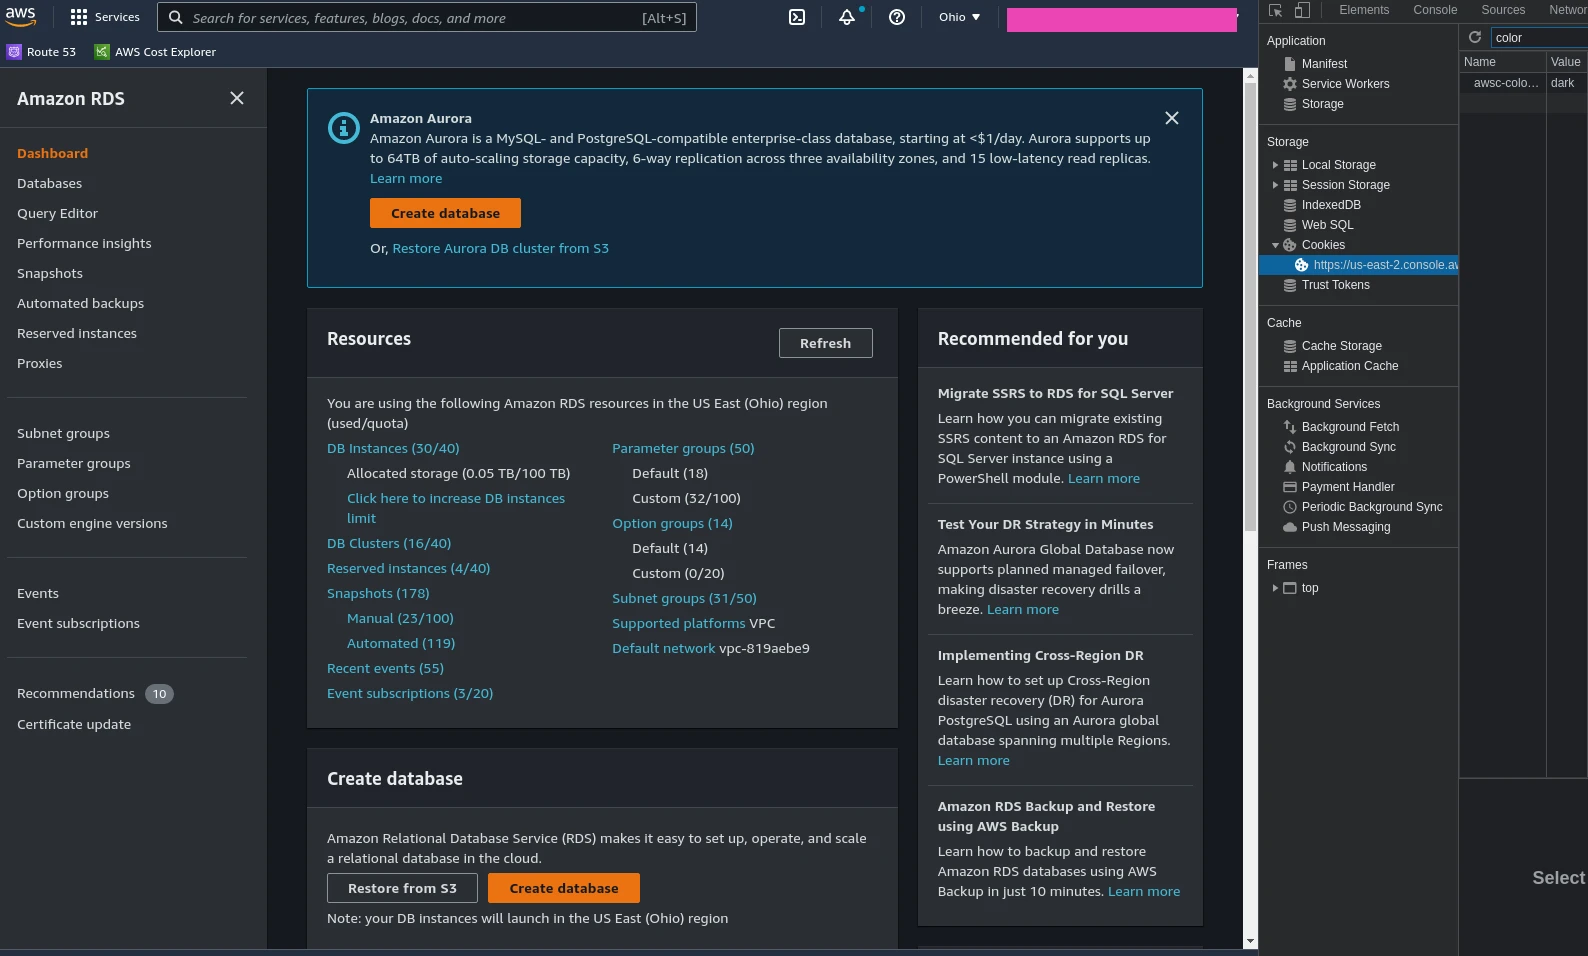This screenshot has width=1588, height=956.
Task: Select Trust Tokens entry
Action: 1335,285
